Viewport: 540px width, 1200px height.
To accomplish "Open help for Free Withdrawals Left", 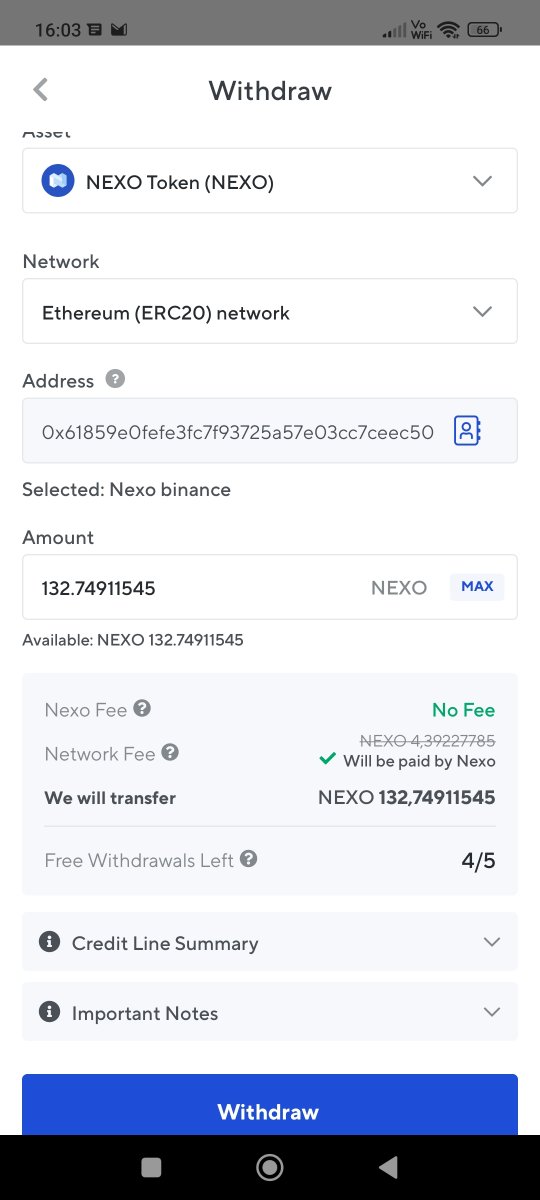I will [248, 859].
